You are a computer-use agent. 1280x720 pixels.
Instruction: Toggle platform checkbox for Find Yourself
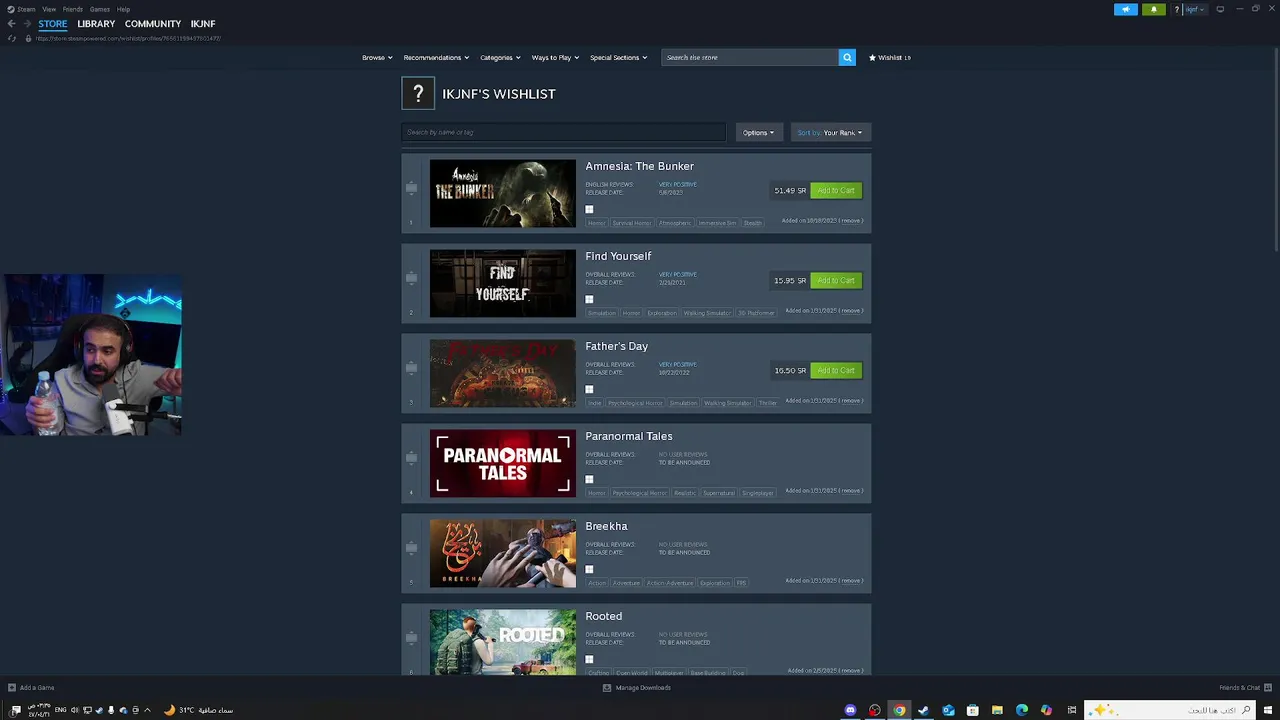click(589, 299)
